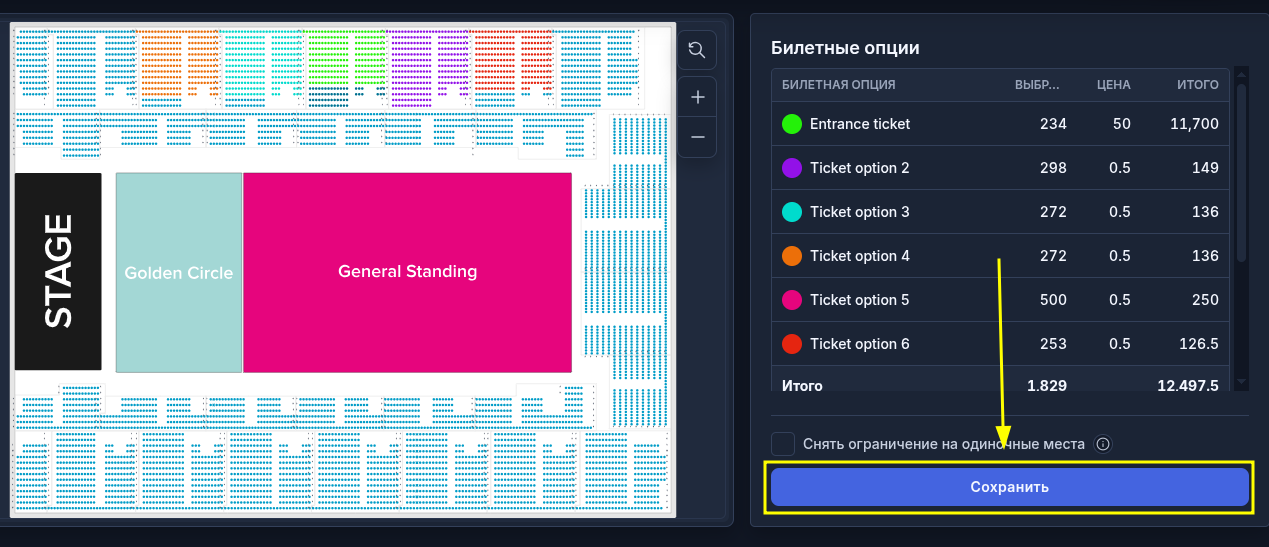
Task: Click the Билетные опции heading
Action: (x=845, y=48)
